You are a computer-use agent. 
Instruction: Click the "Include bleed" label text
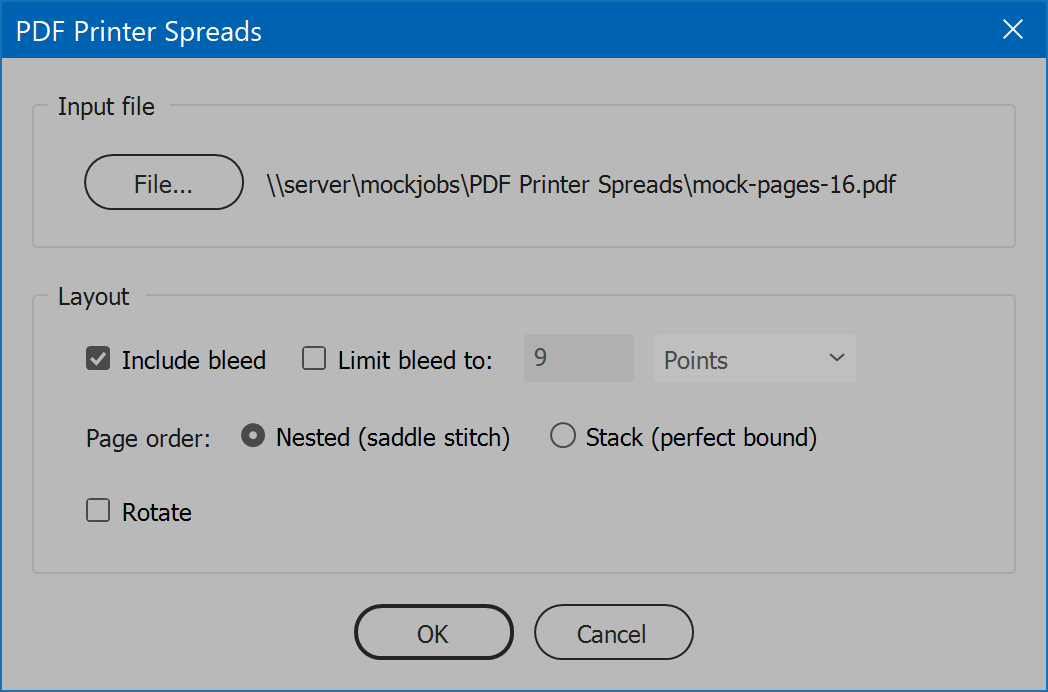[x=194, y=361]
